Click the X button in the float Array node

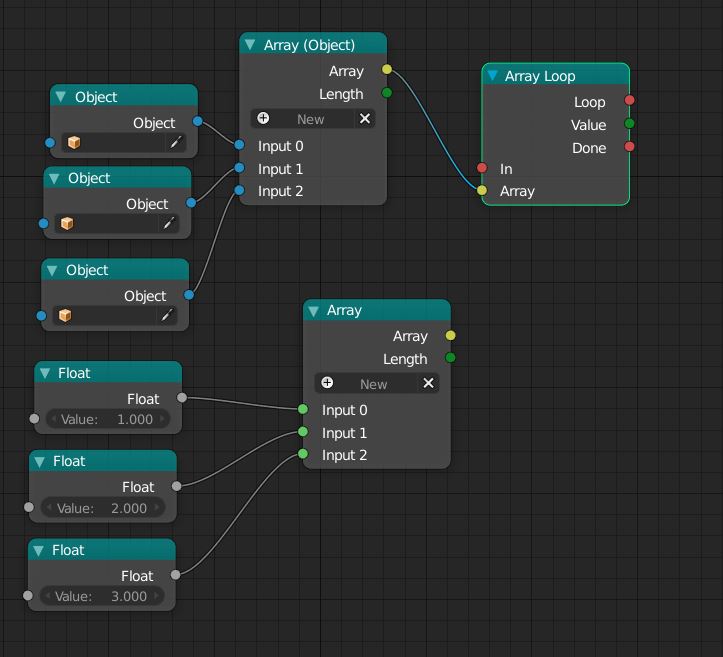(428, 383)
